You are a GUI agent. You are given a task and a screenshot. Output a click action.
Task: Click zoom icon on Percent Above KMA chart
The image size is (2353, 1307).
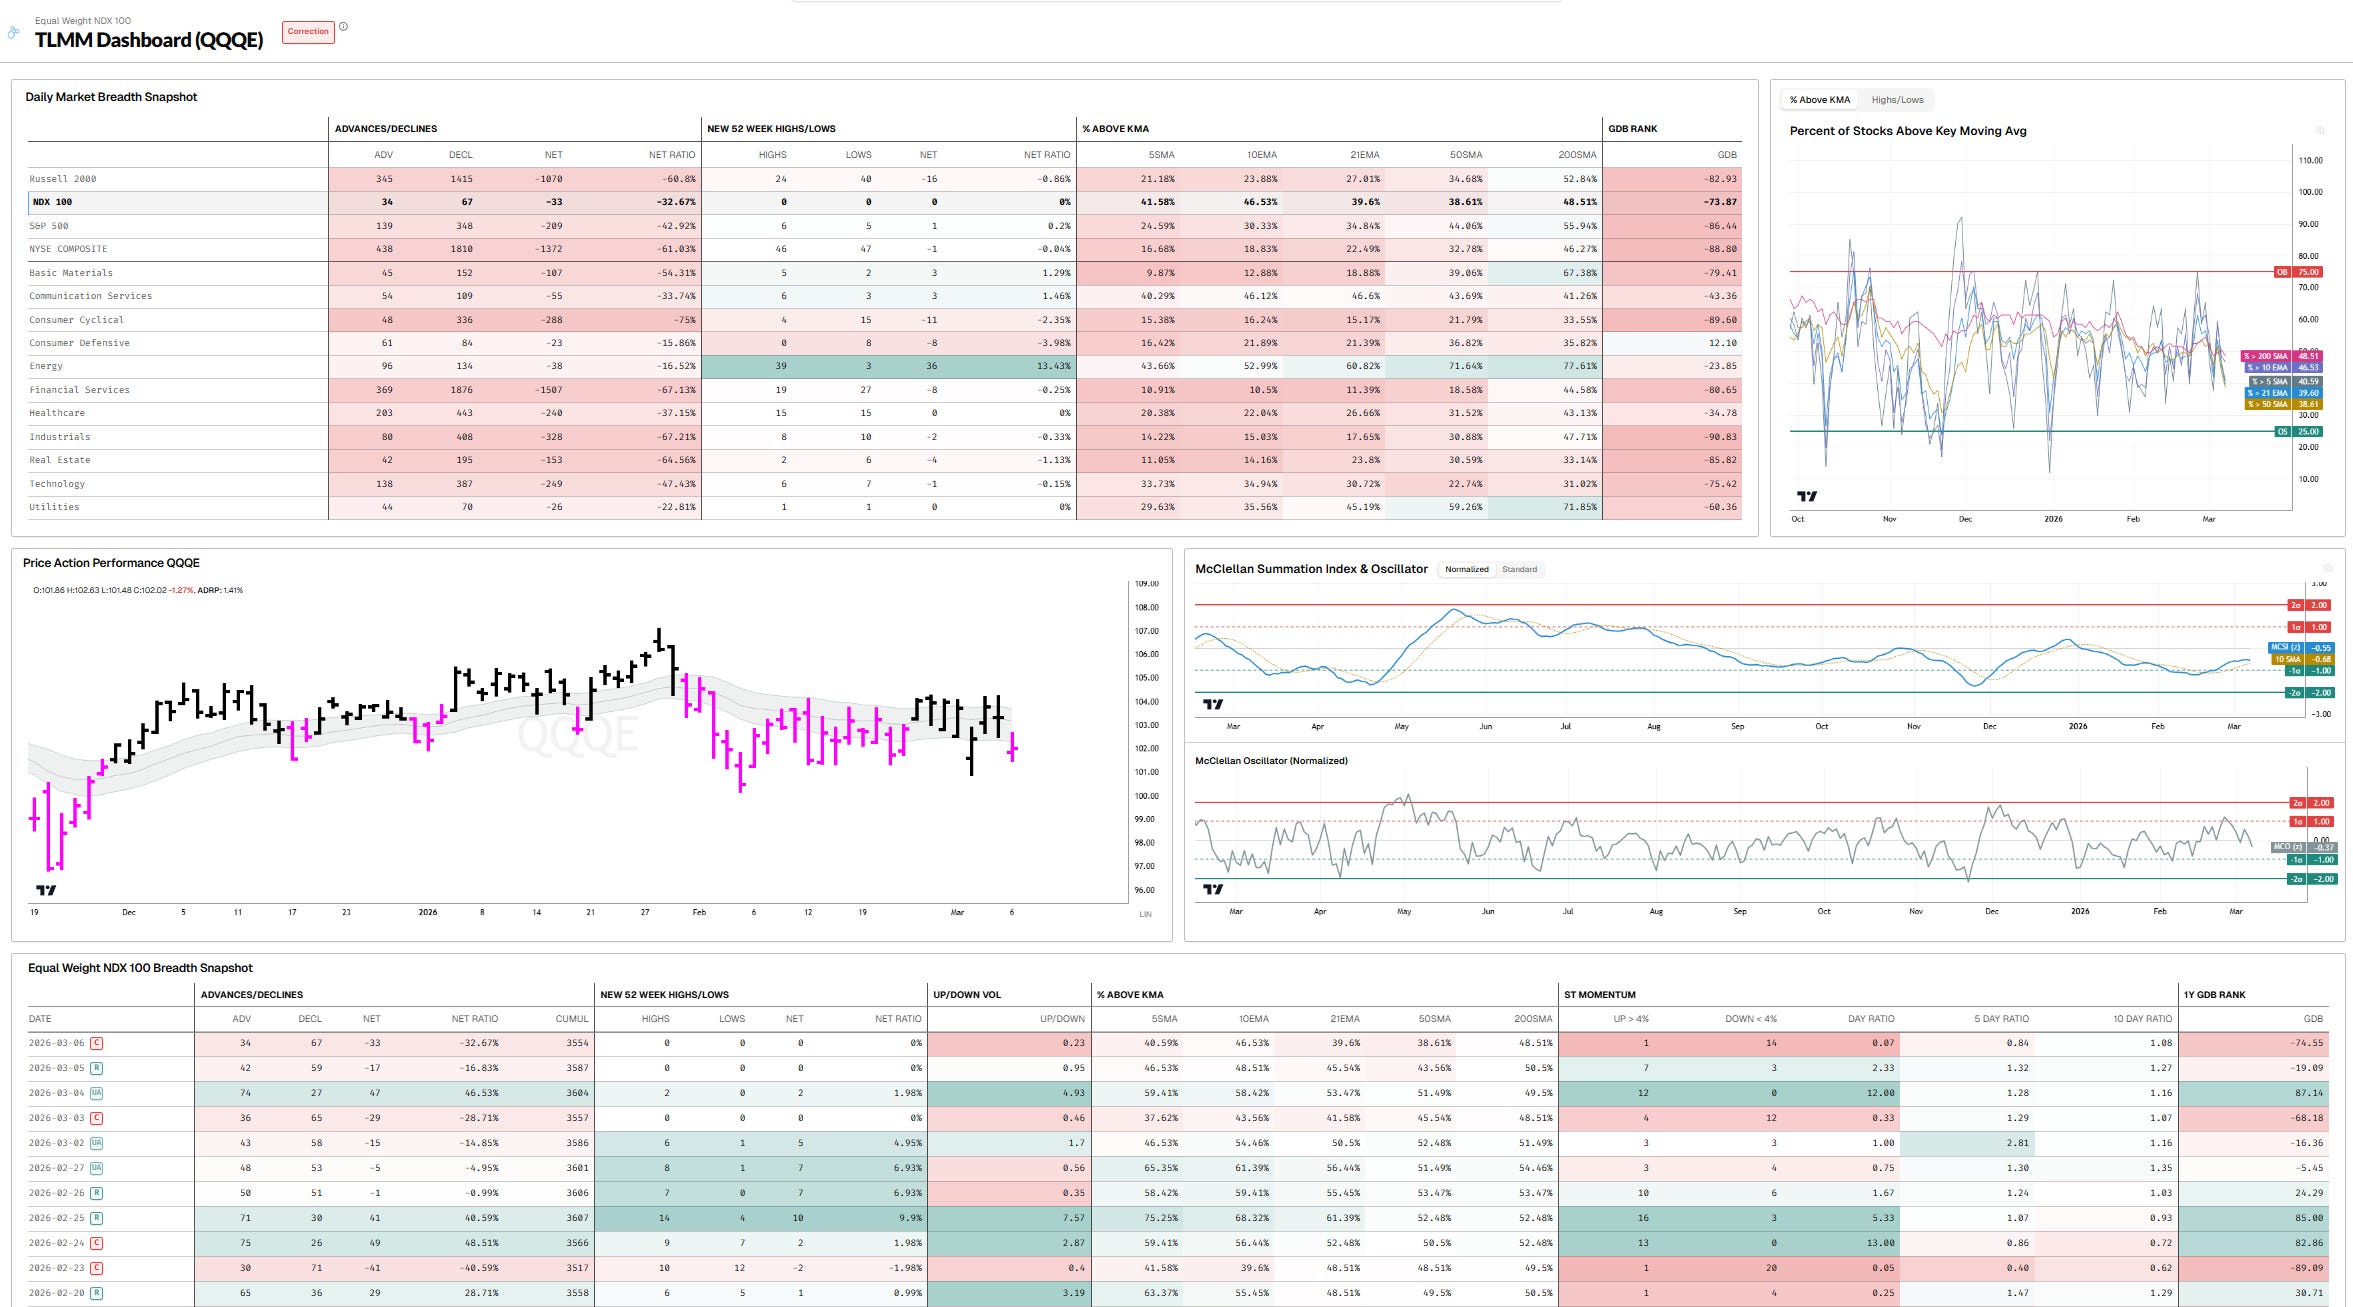[2320, 131]
